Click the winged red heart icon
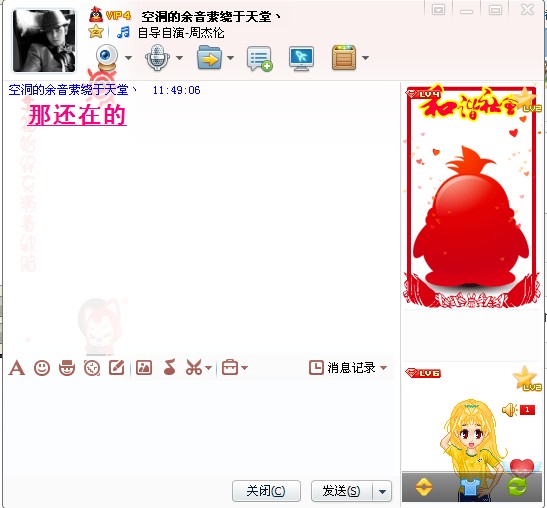 click(x=521, y=469)
